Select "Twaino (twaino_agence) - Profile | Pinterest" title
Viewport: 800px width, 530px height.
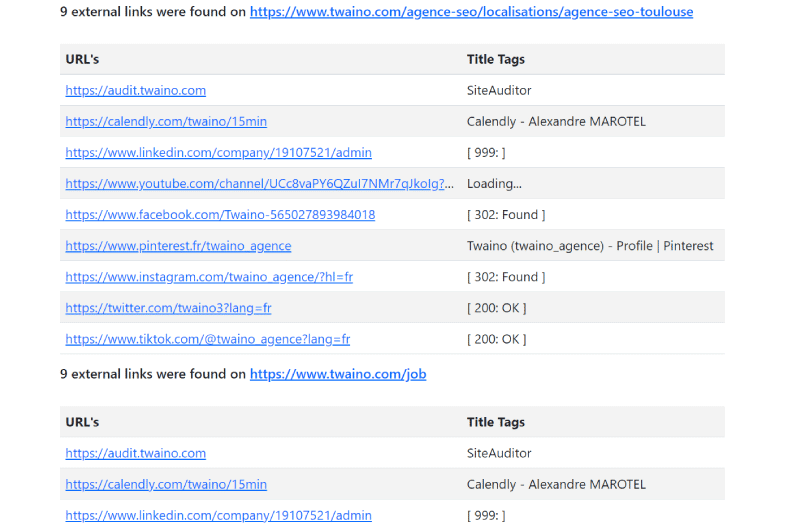pos(590,246)
